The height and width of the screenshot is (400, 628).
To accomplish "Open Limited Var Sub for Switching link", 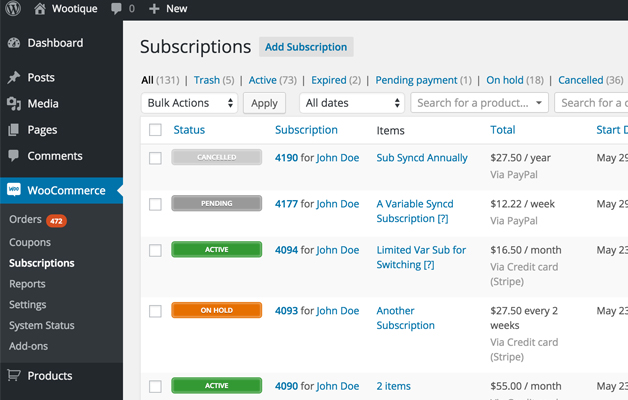I will point(421,257).
